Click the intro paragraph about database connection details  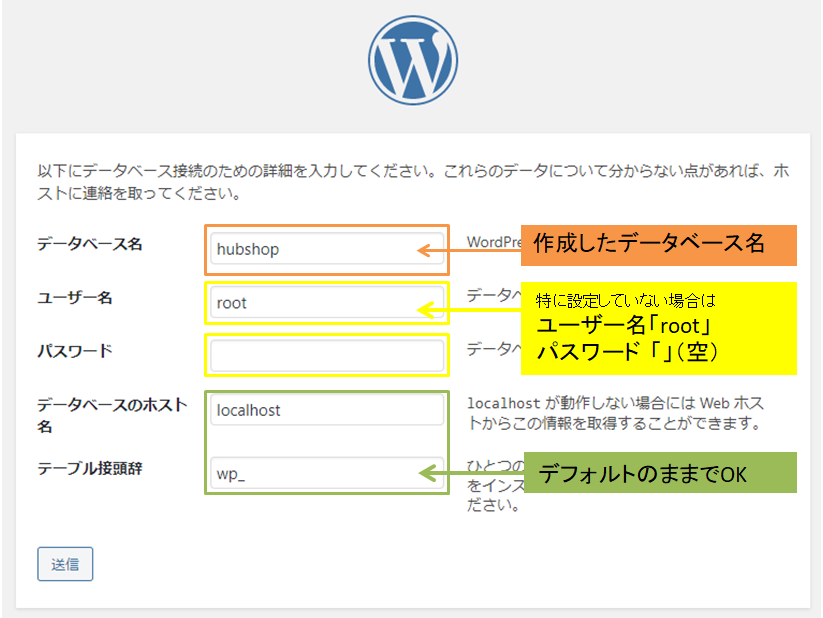click(413, 182)
